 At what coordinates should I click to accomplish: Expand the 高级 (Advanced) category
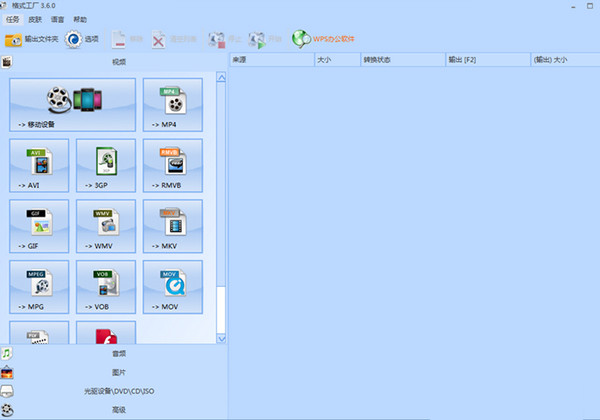click(x=118, y=409)
